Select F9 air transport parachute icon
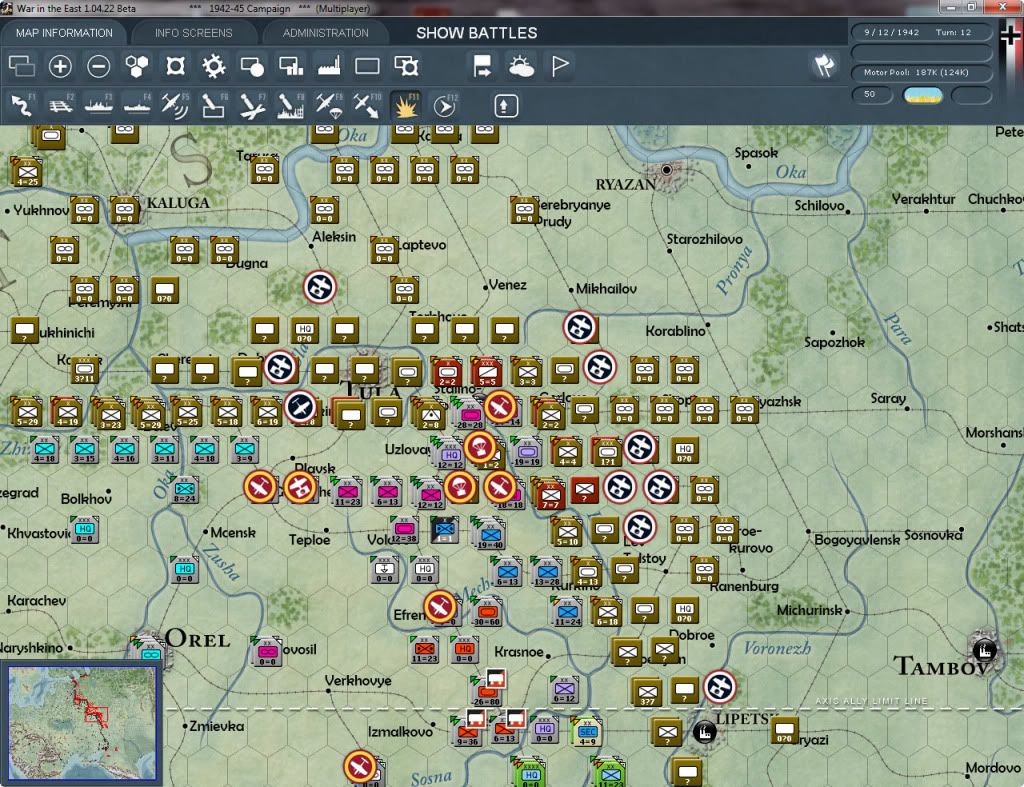1024x787 pixels. [328, 106]
